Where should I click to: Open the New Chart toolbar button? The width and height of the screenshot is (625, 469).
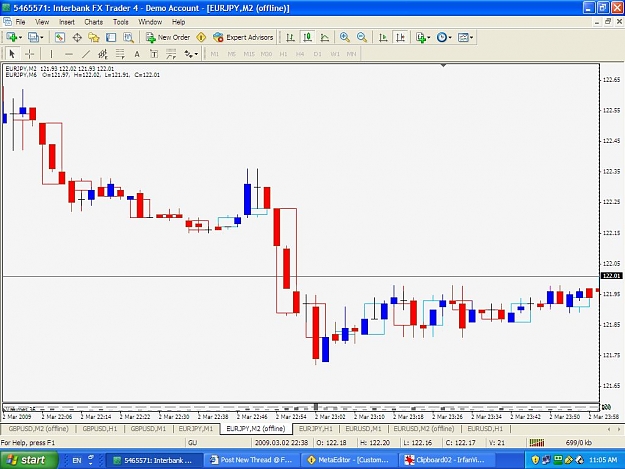click(x=11, y=37)
